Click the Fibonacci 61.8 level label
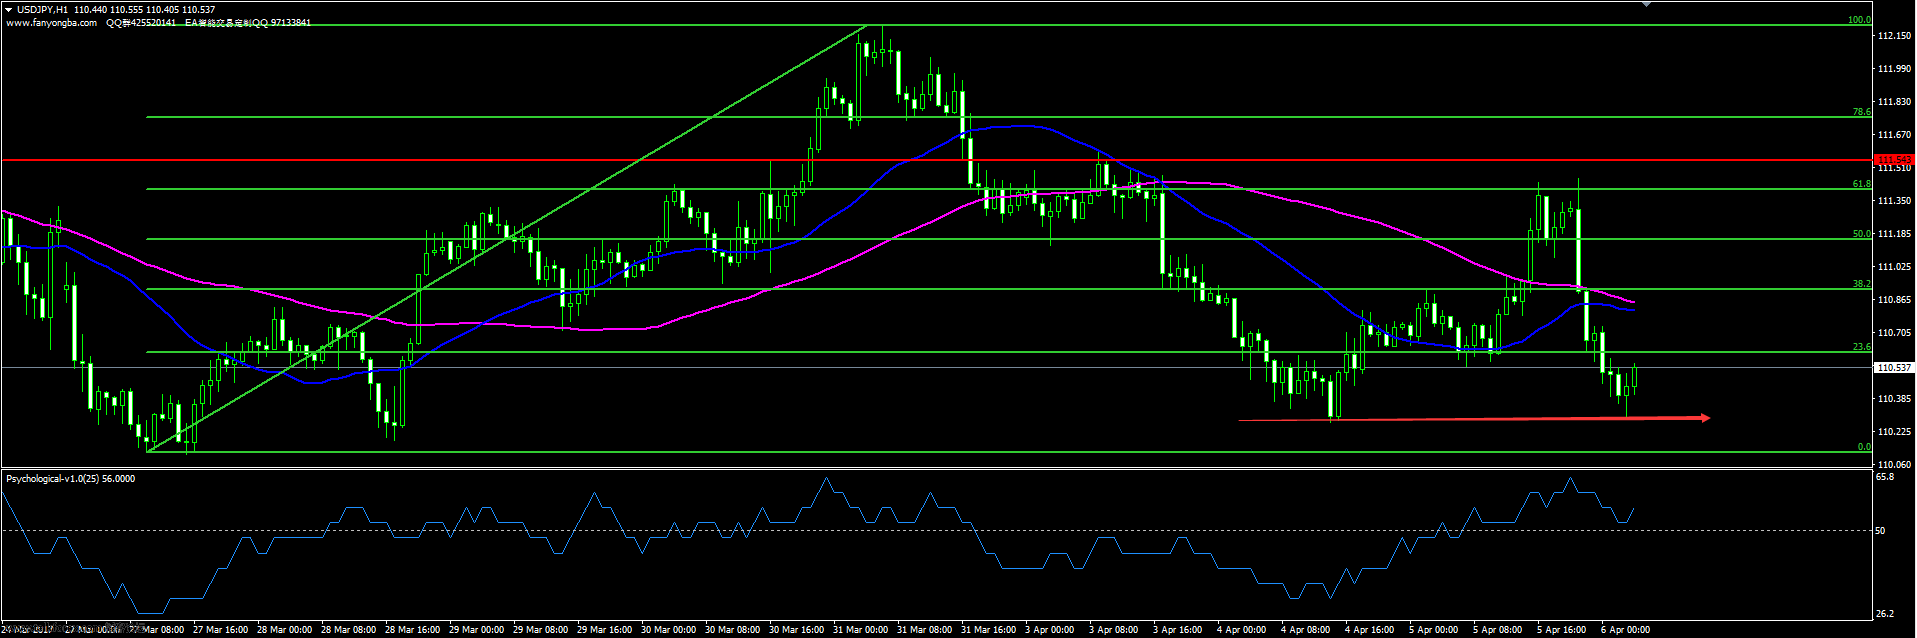The width and height of the screenshot is (1917, 638). coord(1861,184)
